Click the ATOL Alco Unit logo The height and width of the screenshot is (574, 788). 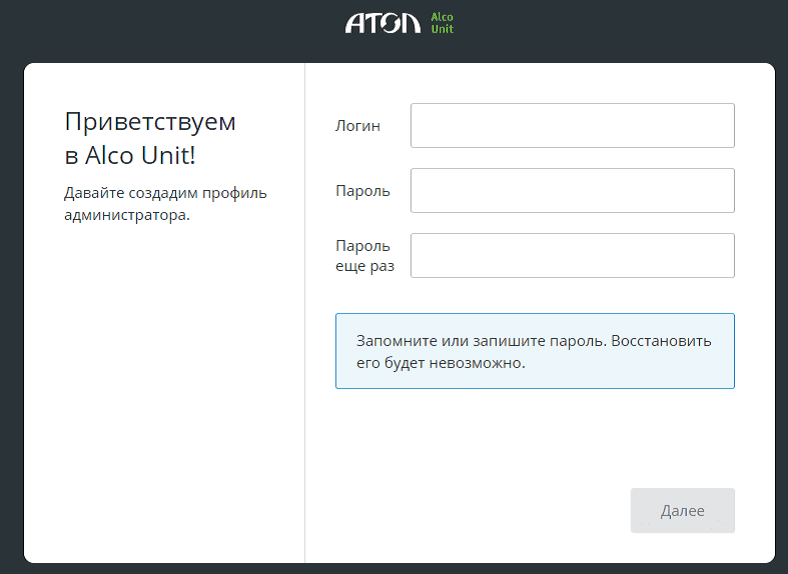(x=399, y=23)
